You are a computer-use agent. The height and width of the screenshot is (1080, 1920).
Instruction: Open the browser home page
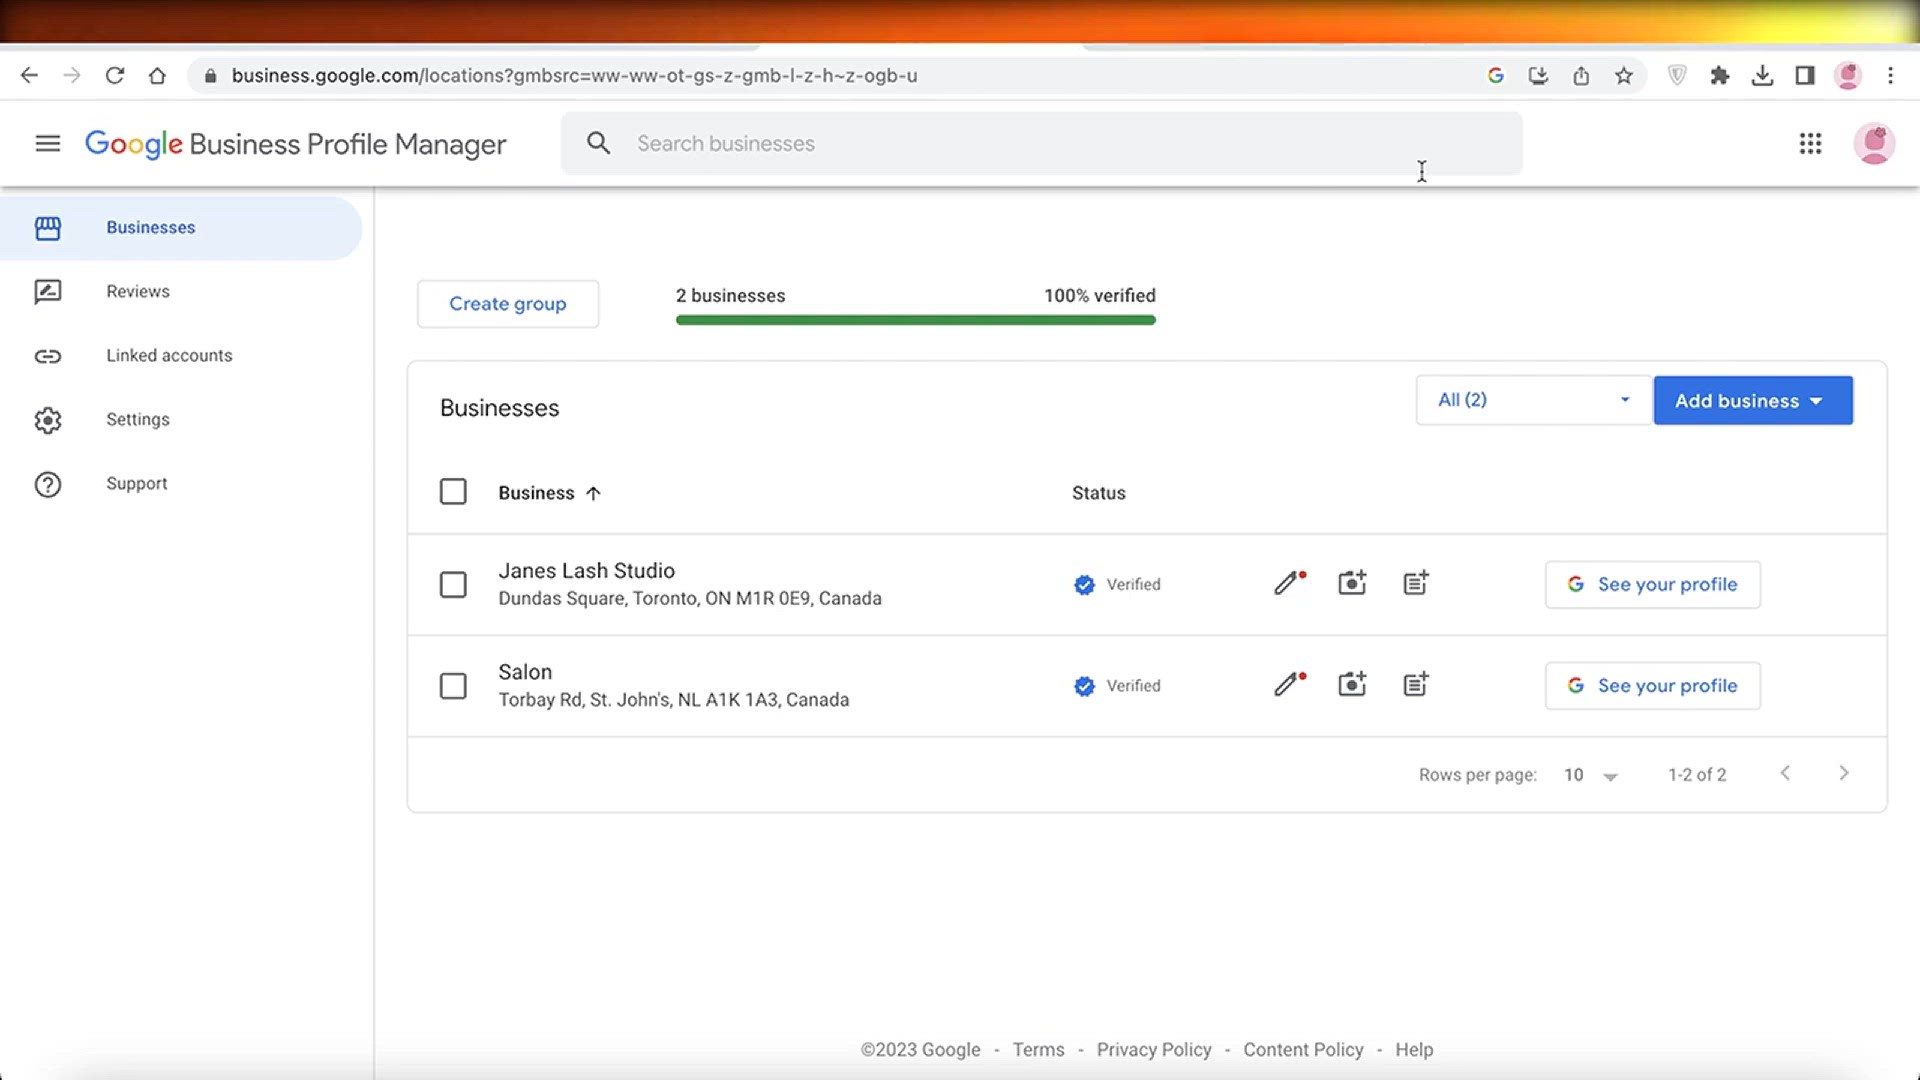tap(157, 75)
